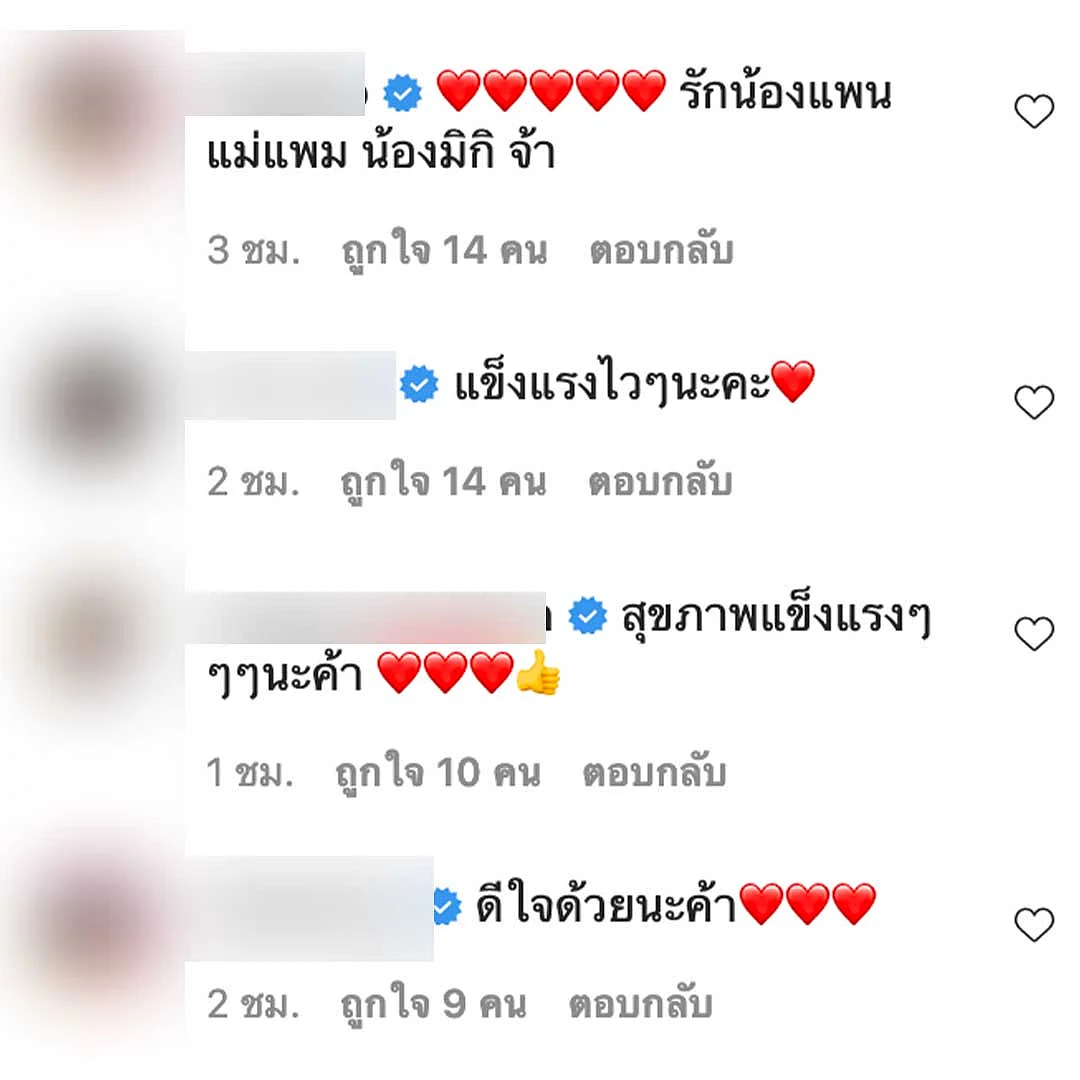The image size is (1080, 1080).
Task: Open the blurred username on third comment
Action: [366, 618]
